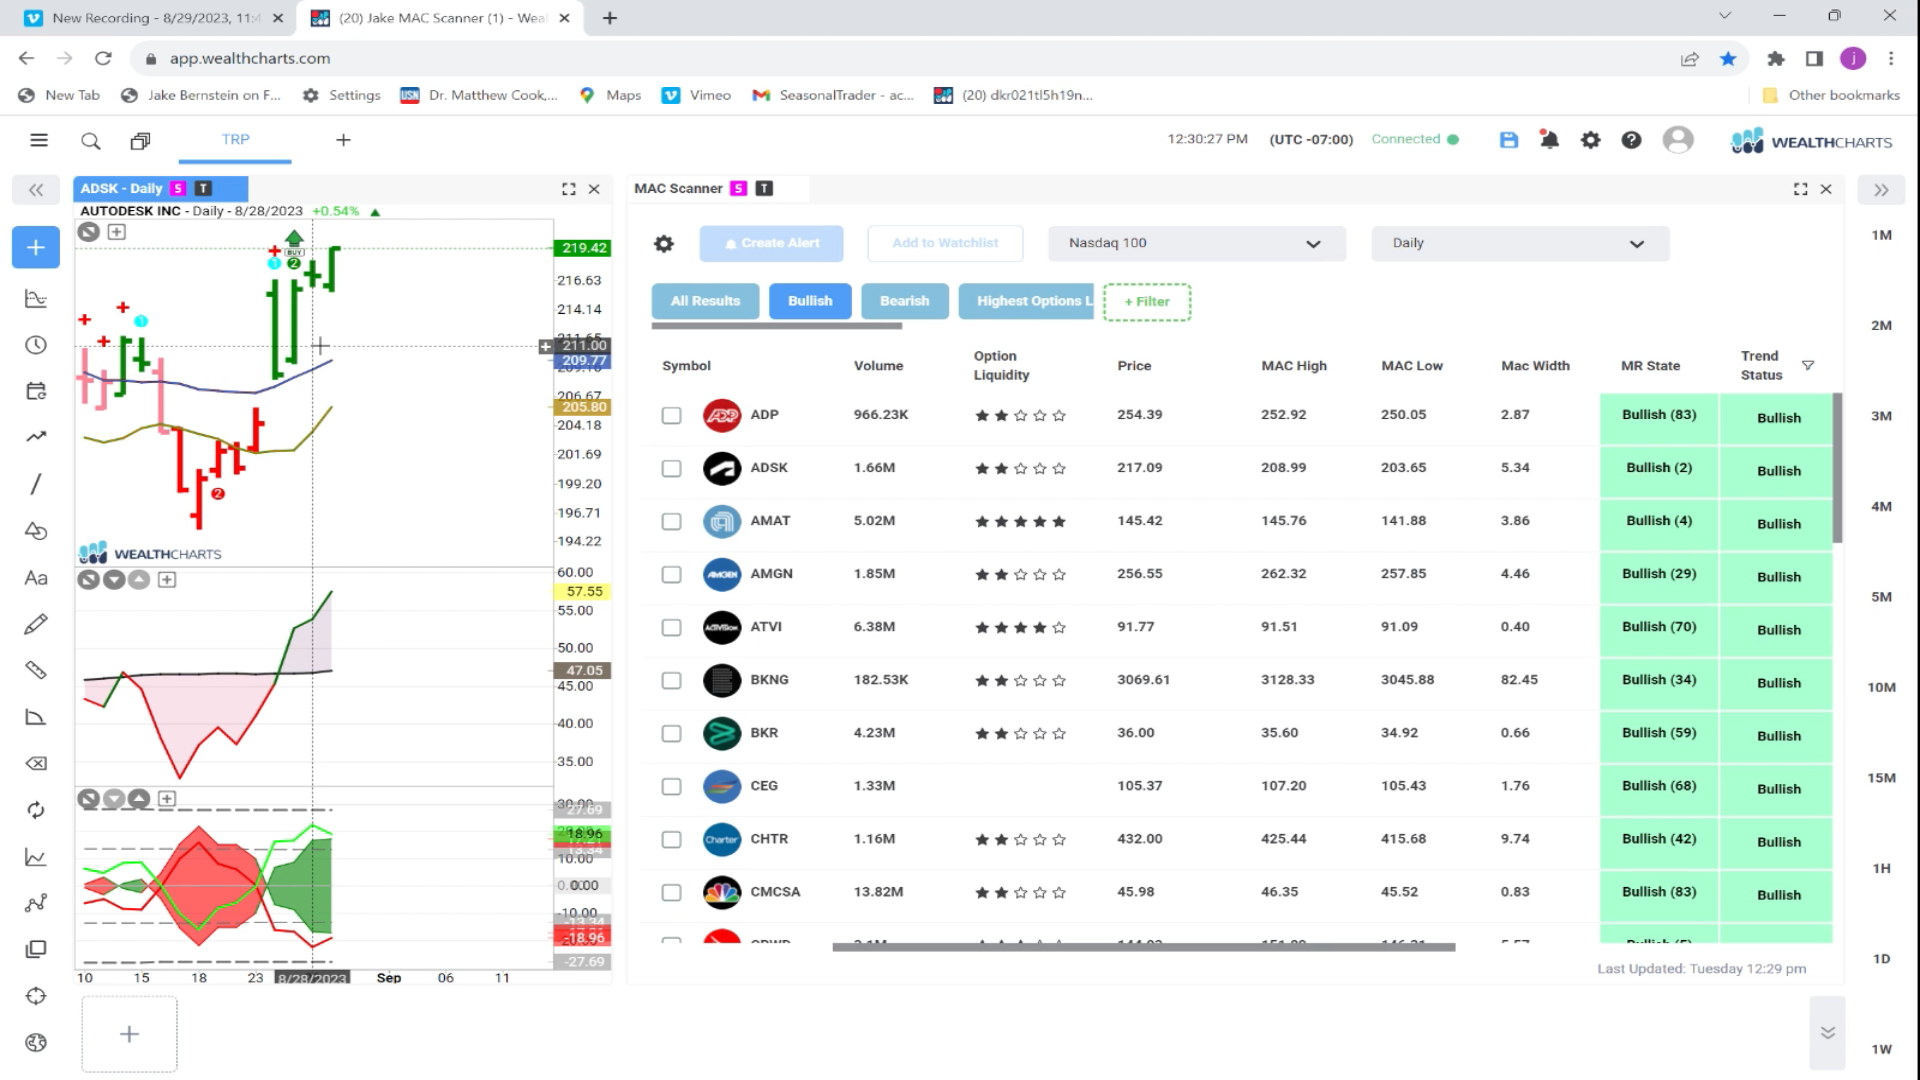Open the browser tab list chevron
Viewport: 1920px width, 1080px height.
pos(1724,16)
